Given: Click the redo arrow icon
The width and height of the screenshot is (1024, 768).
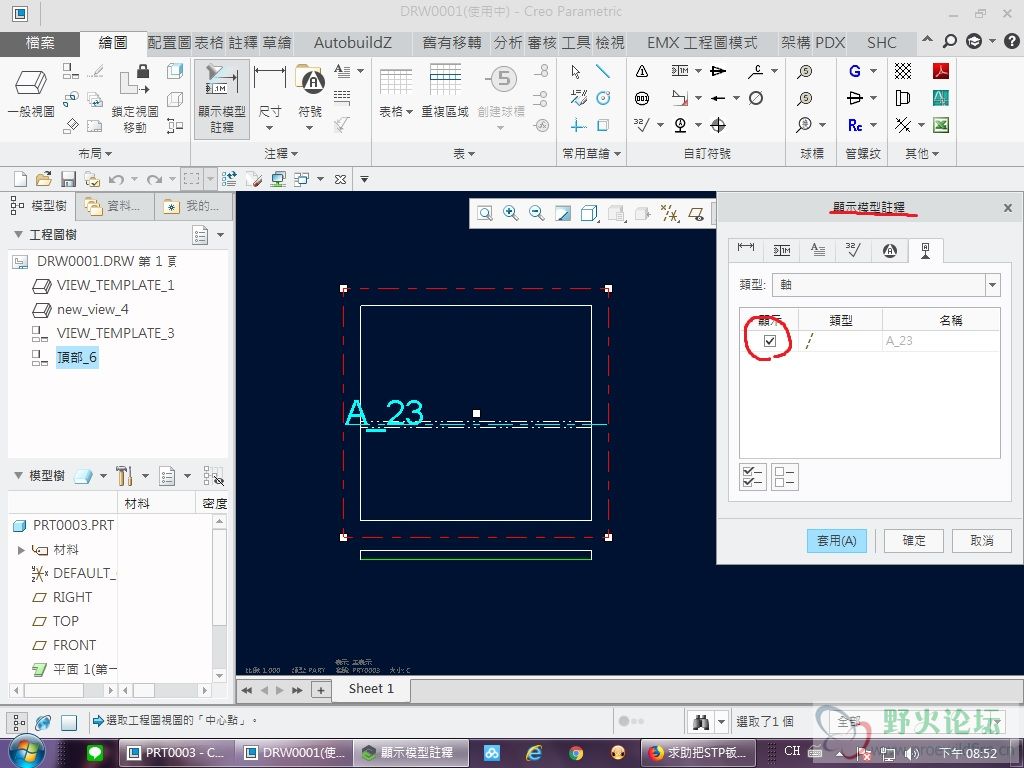Looking at the screenshot, I should point(154,179).
